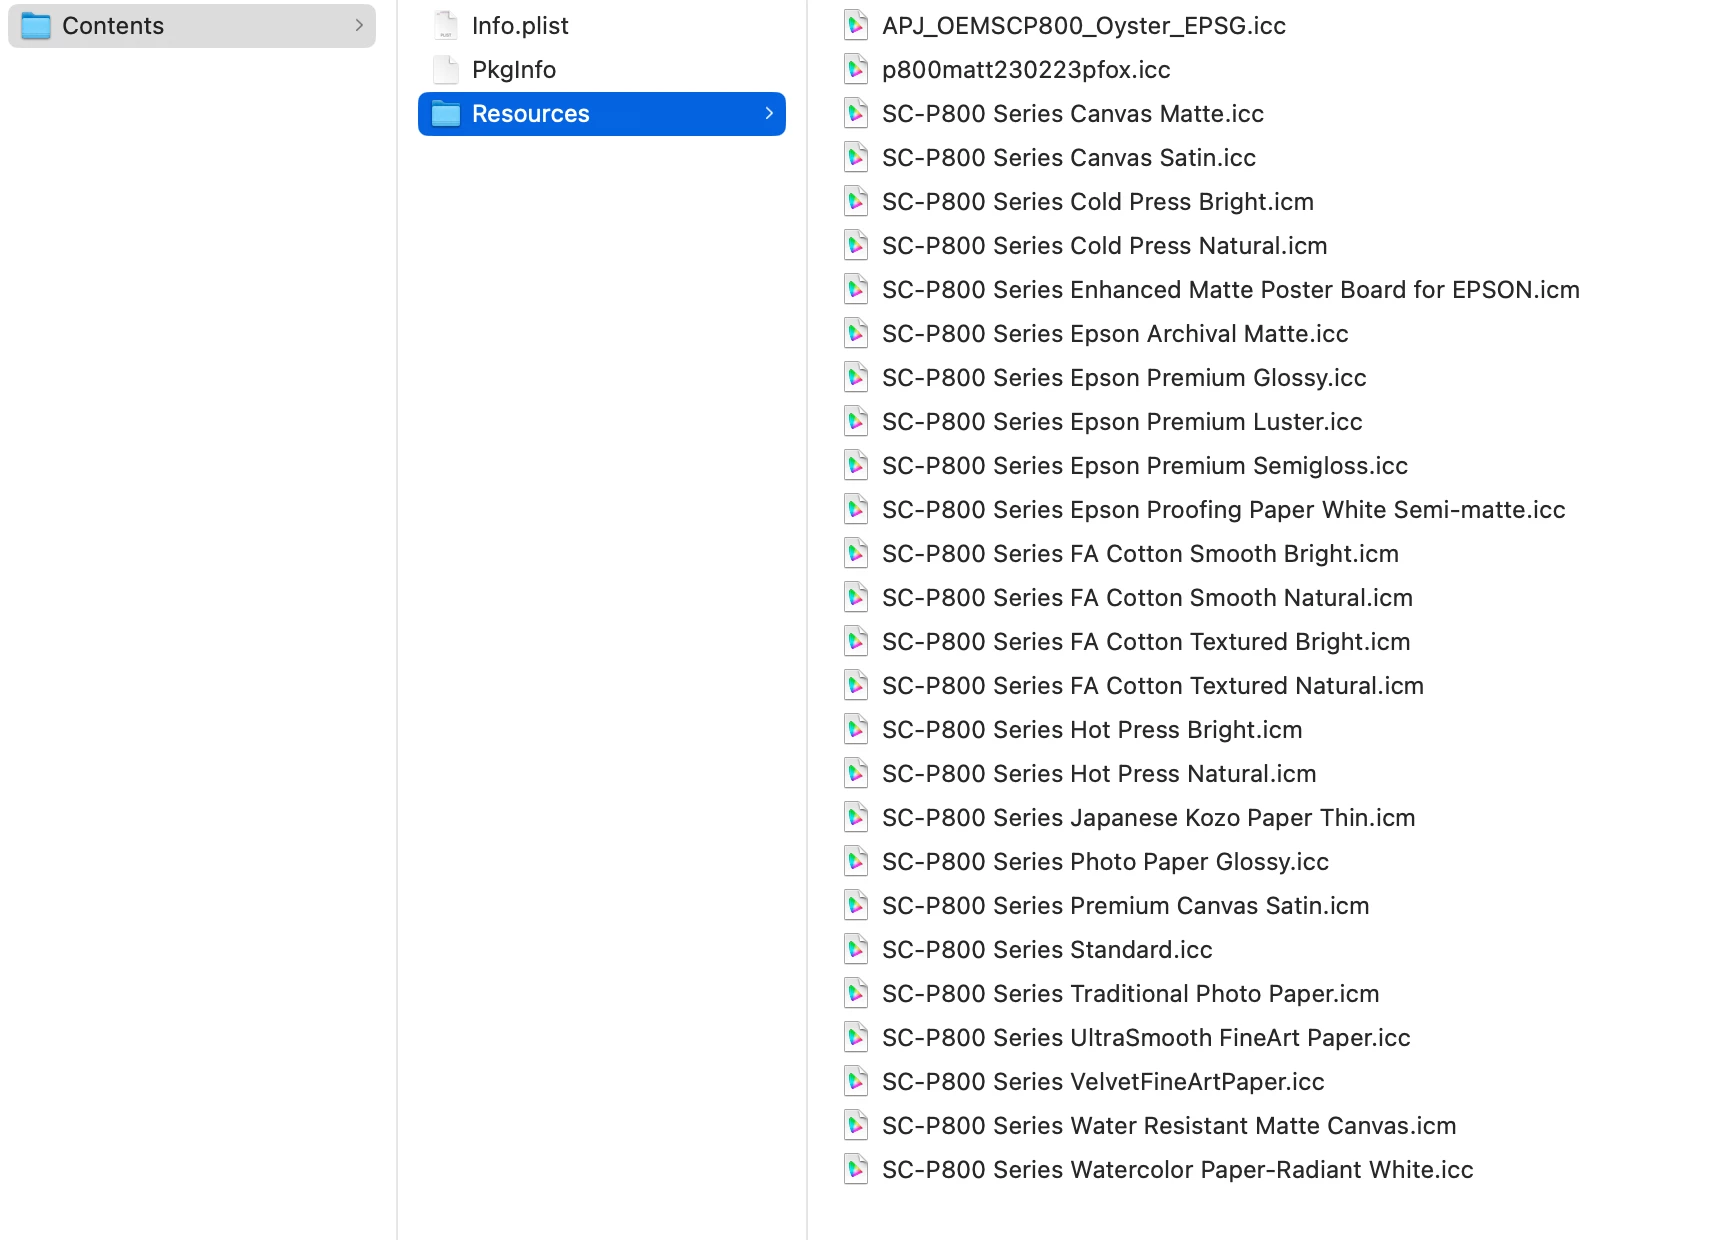Screen dimensions: 1714x1240
Task: Click icon of Canvas Satin.icc profile
Action: pos(856,158)
